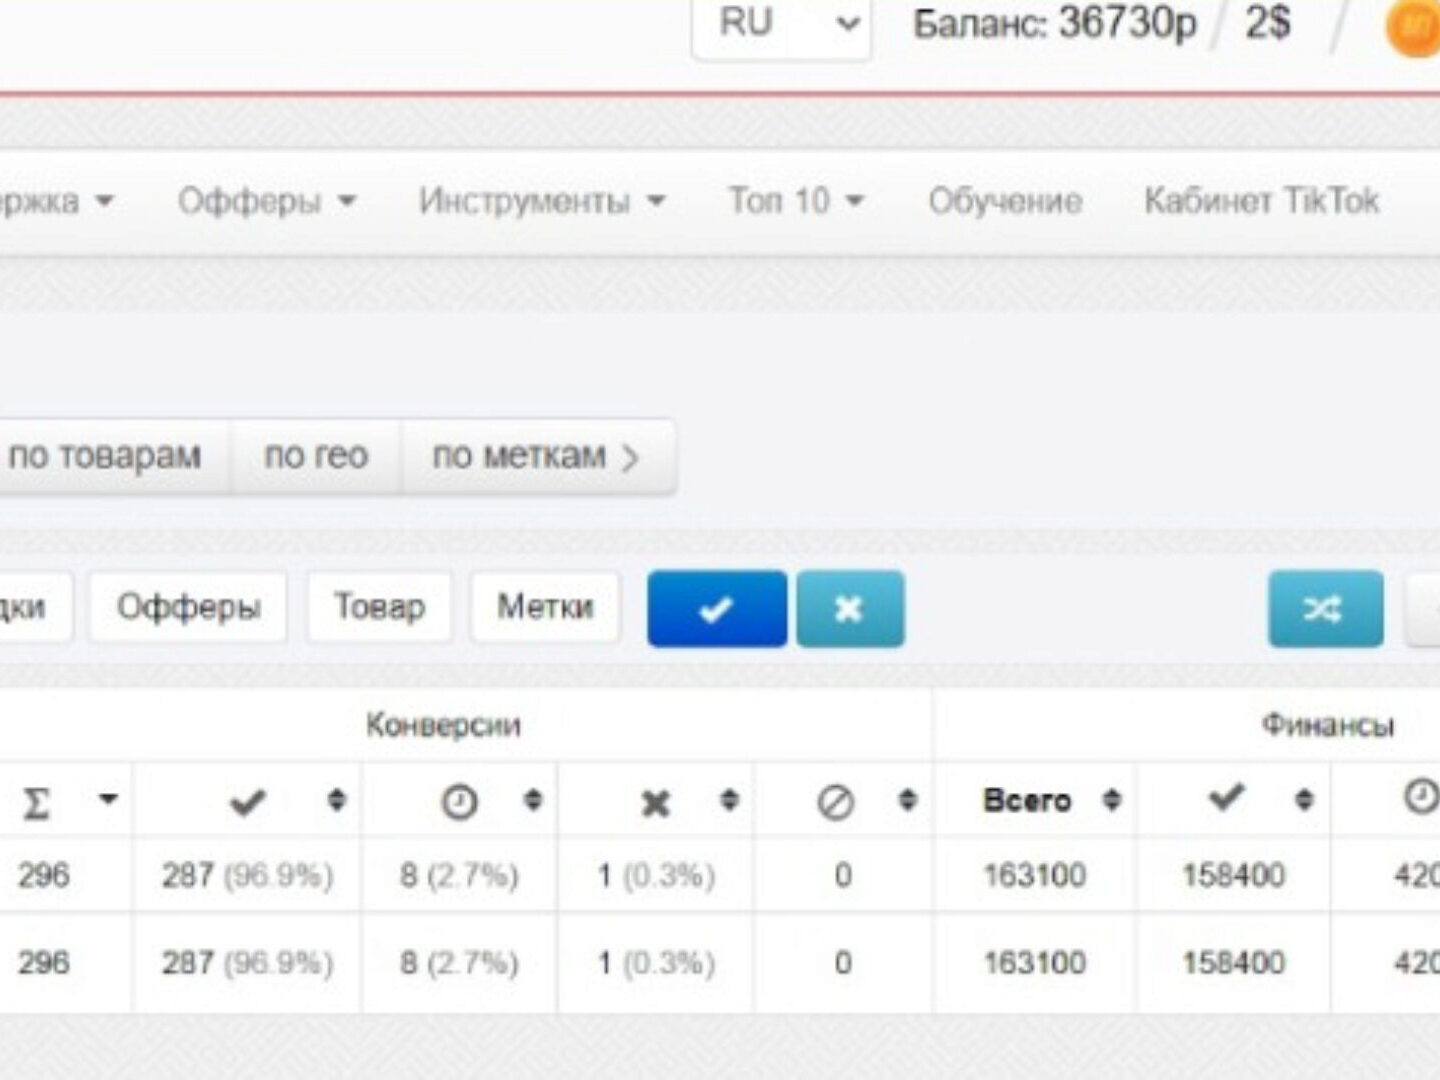Expand the Инструменты menu dropdown
Viewport: 1440px width, 1080px height.
(541, 201)
